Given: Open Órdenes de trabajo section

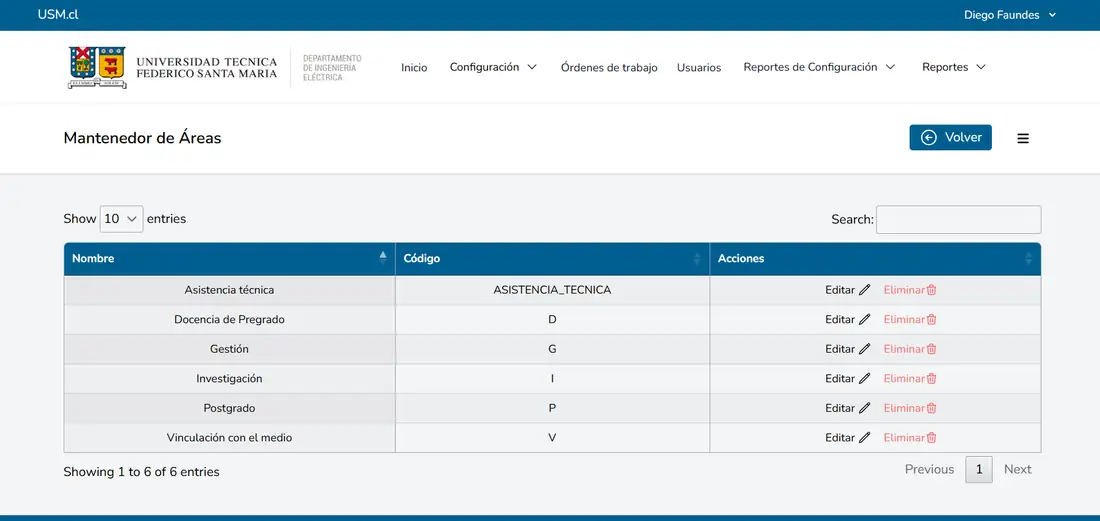Looking at the screenshot, I should coord(609,67).
